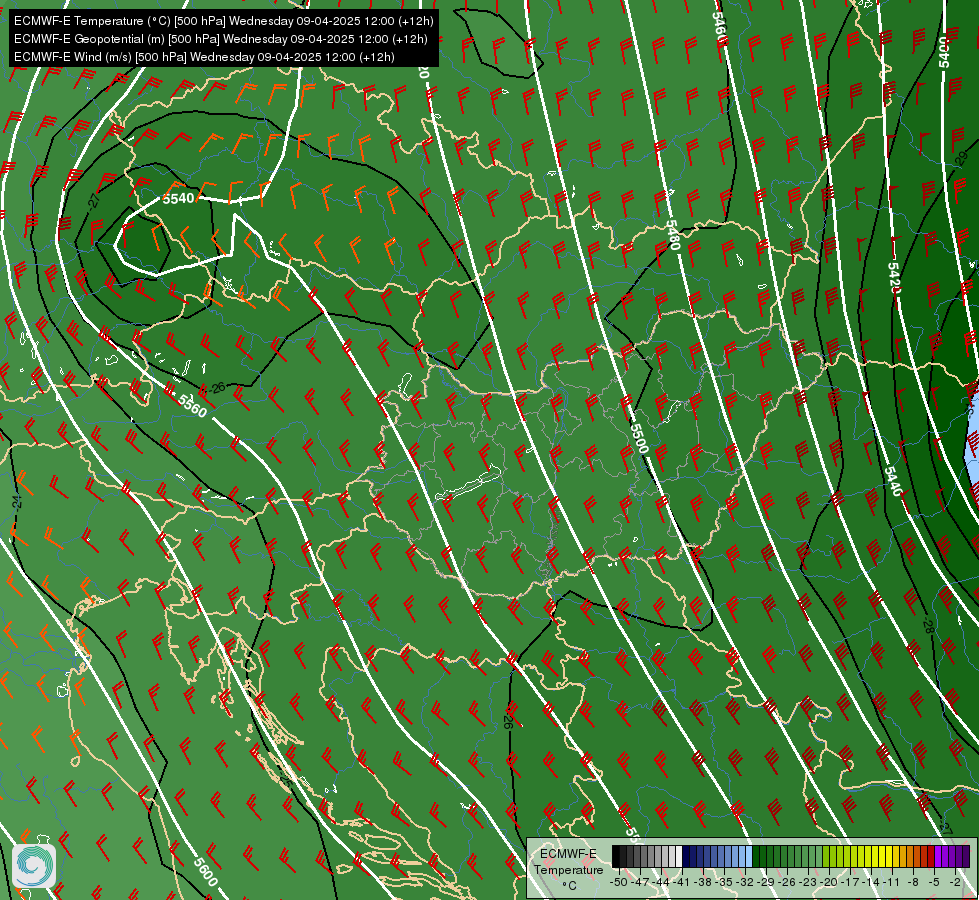Image resolution: width=979 pixels, height=900 pixels.
Task: Click the -17 value on the legend scale
Action: [850, 882]
